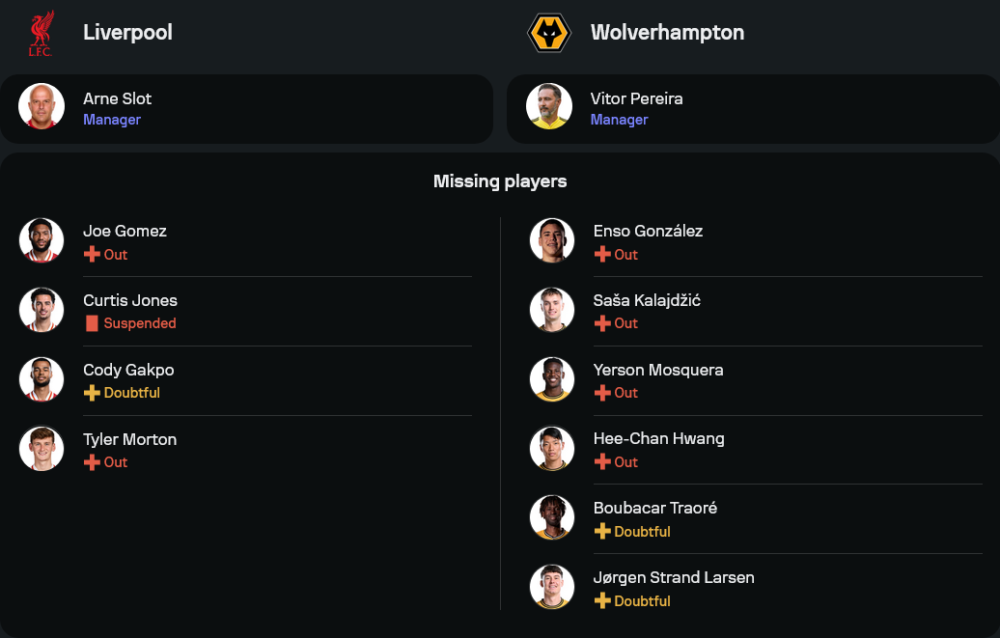Open Arne Slot's manager profile
The image size is (1000, 638).
117,99
